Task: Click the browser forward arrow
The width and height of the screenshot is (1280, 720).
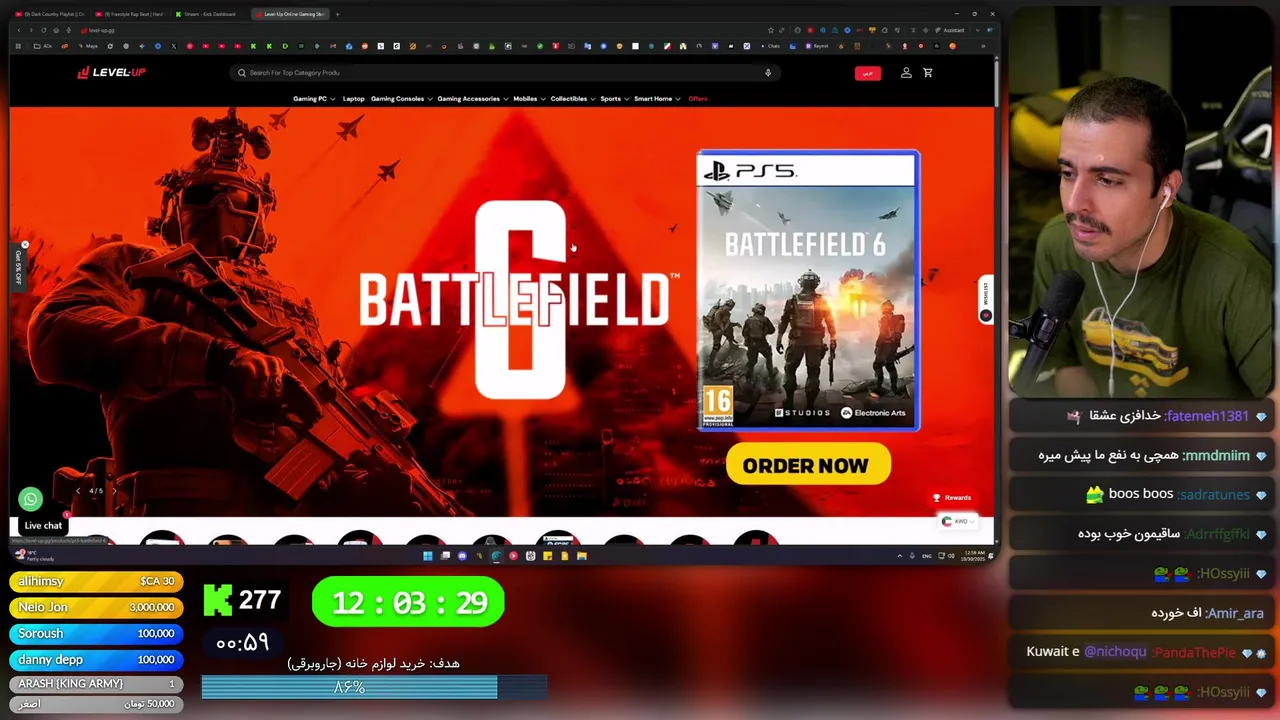Action: [x=31, y=30]
